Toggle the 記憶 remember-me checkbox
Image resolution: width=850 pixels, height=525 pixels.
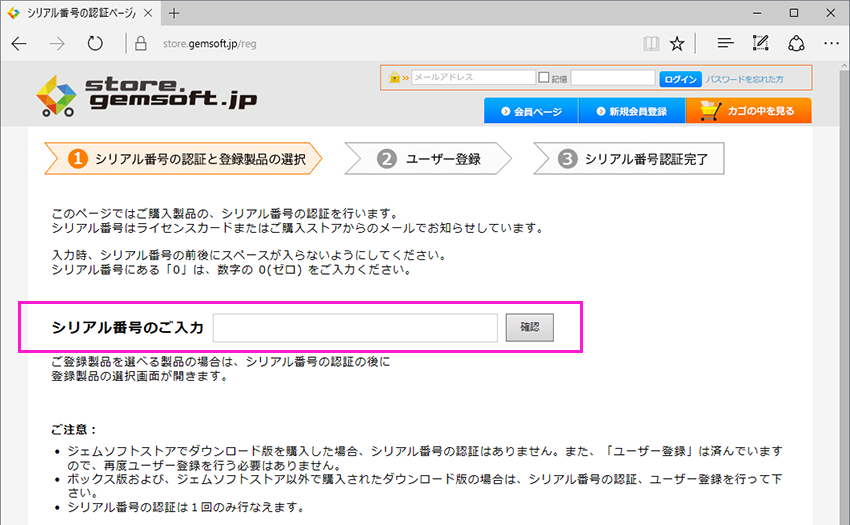coord(544,78)
